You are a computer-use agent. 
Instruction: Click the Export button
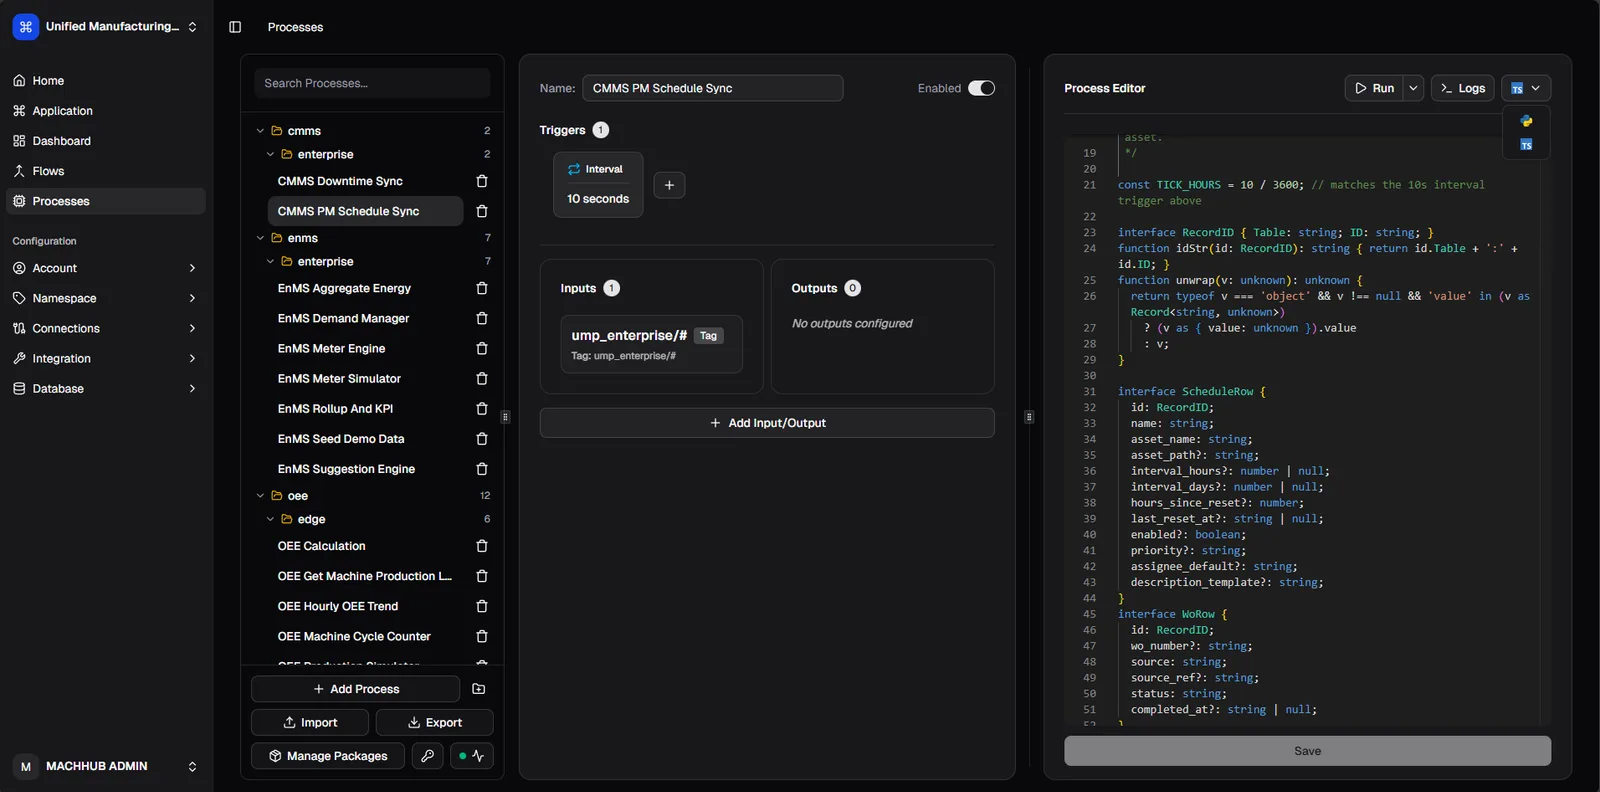click(x=434, y=722)
